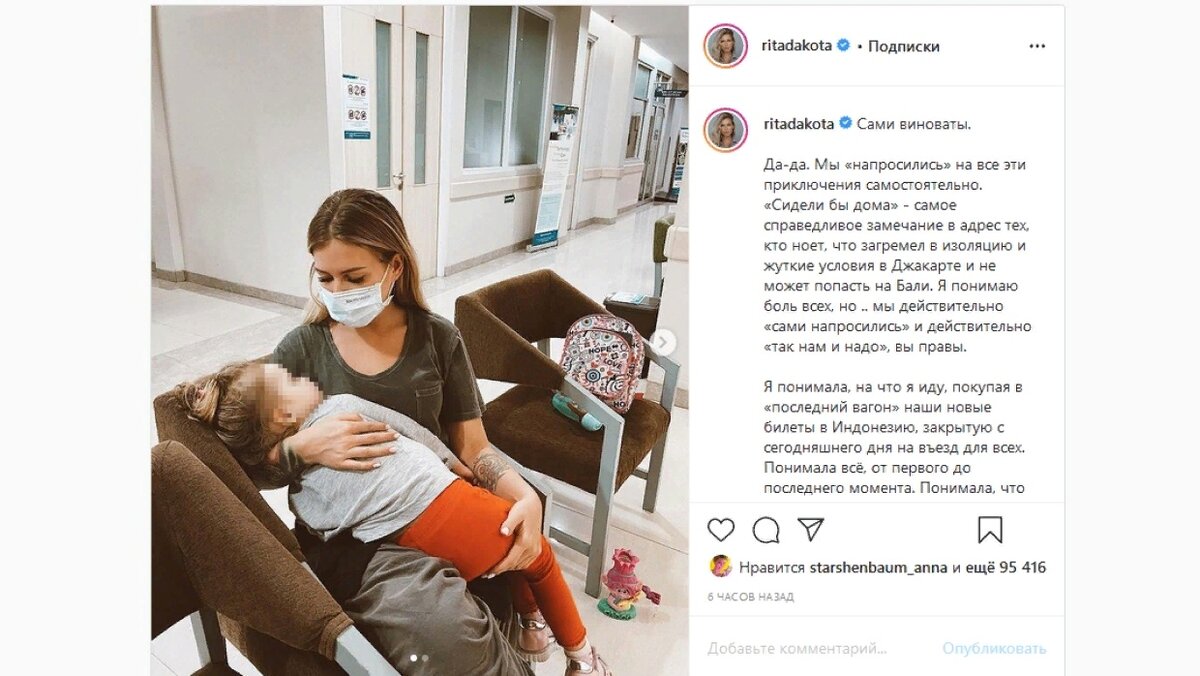Screen dimensions: 1200x676
Task: Open comments via speech bubble icon
Action: tap(766, 530)
